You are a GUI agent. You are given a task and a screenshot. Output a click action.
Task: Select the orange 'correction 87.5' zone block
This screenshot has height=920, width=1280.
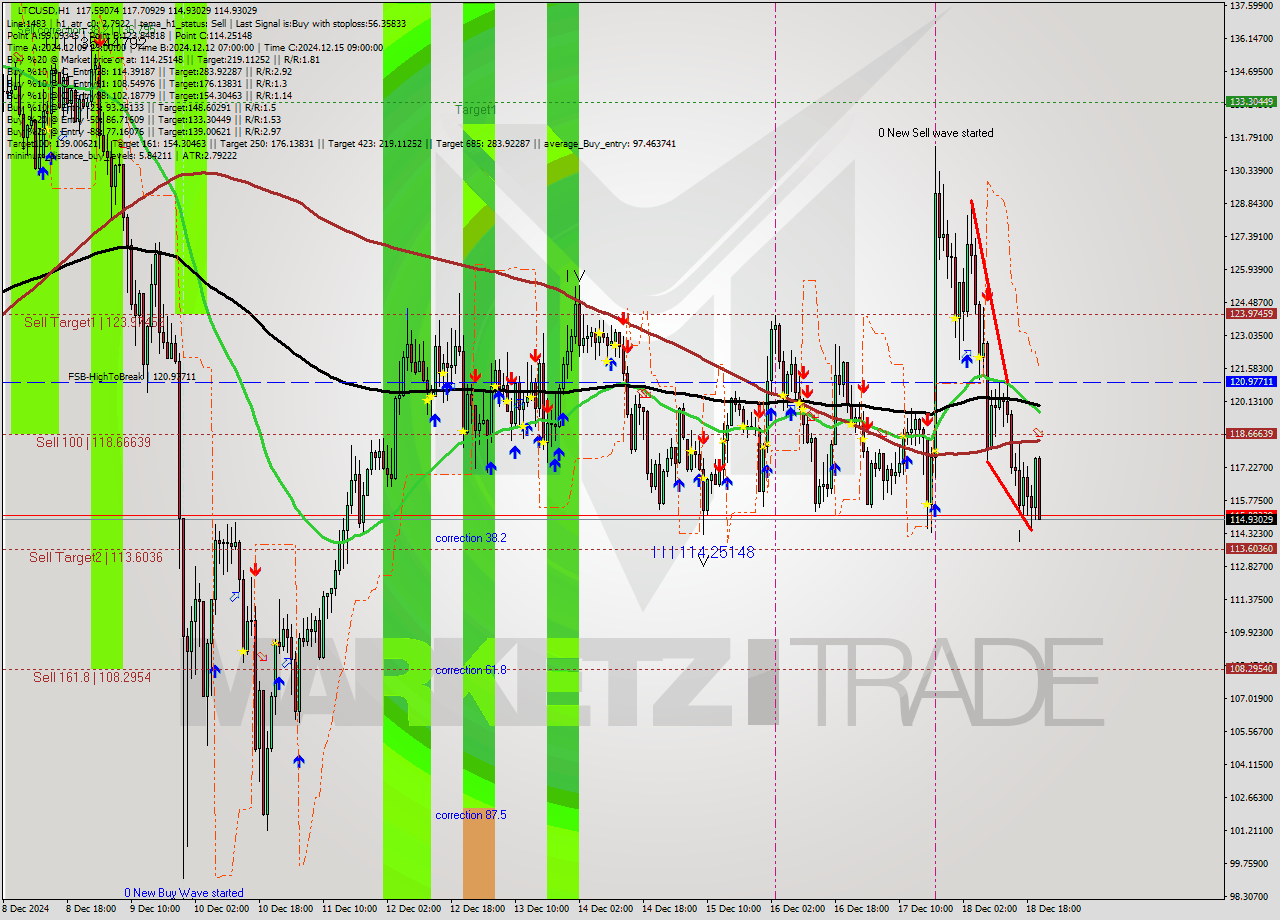[x=478, y=853]
